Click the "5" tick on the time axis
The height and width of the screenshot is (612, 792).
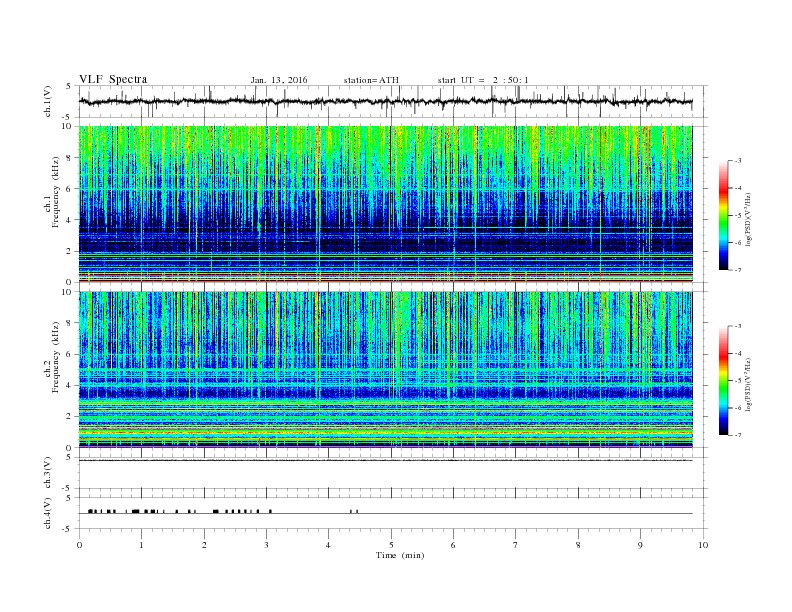coord(391,545)
